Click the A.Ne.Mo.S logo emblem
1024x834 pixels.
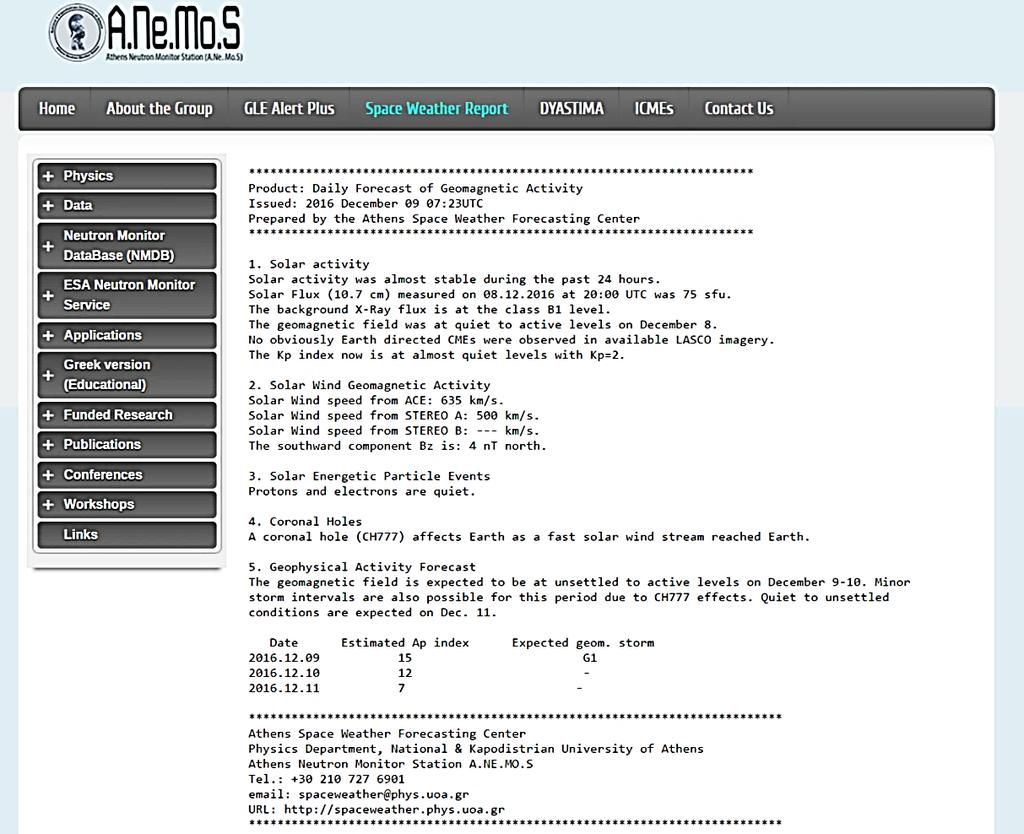pyautogui.click(x=77, y=33)
